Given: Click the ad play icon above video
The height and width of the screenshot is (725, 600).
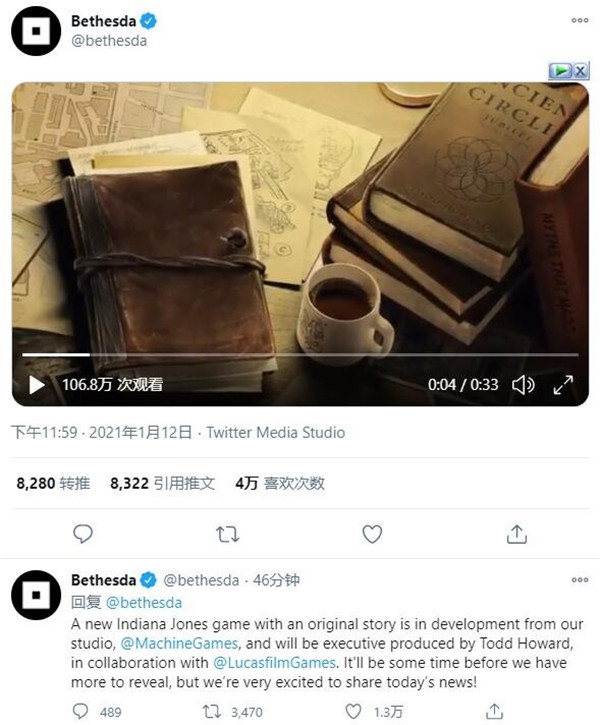Looking at the screenshot, I should click(x=560, y=71).
